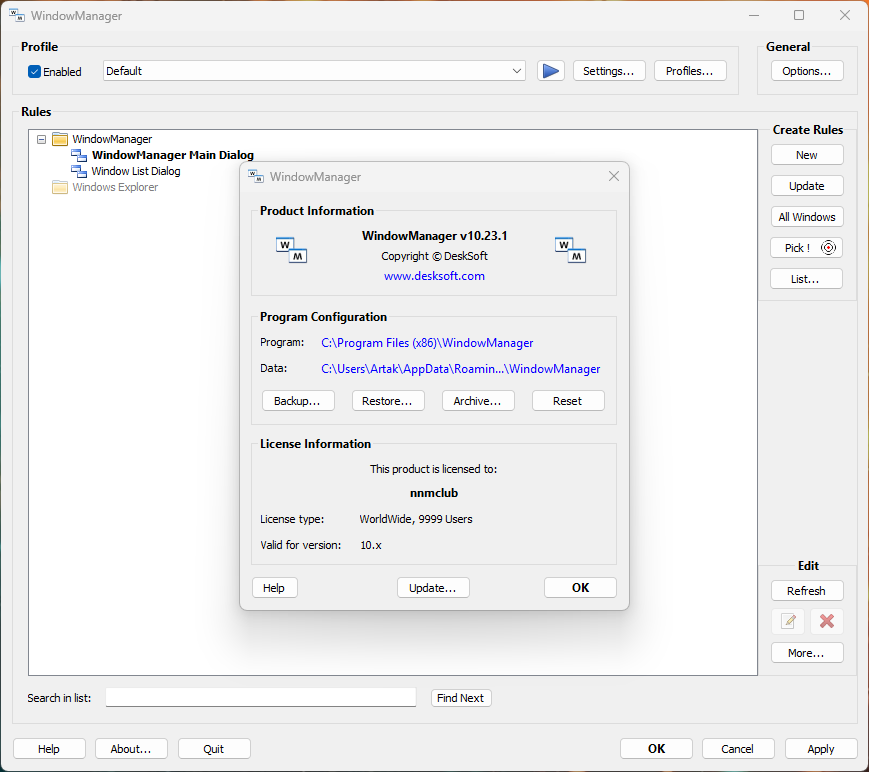The width and height of the screenshot is (869, 772).
Task: Click the left WindowManager logo in Product Information
Action: coord(291,250)
